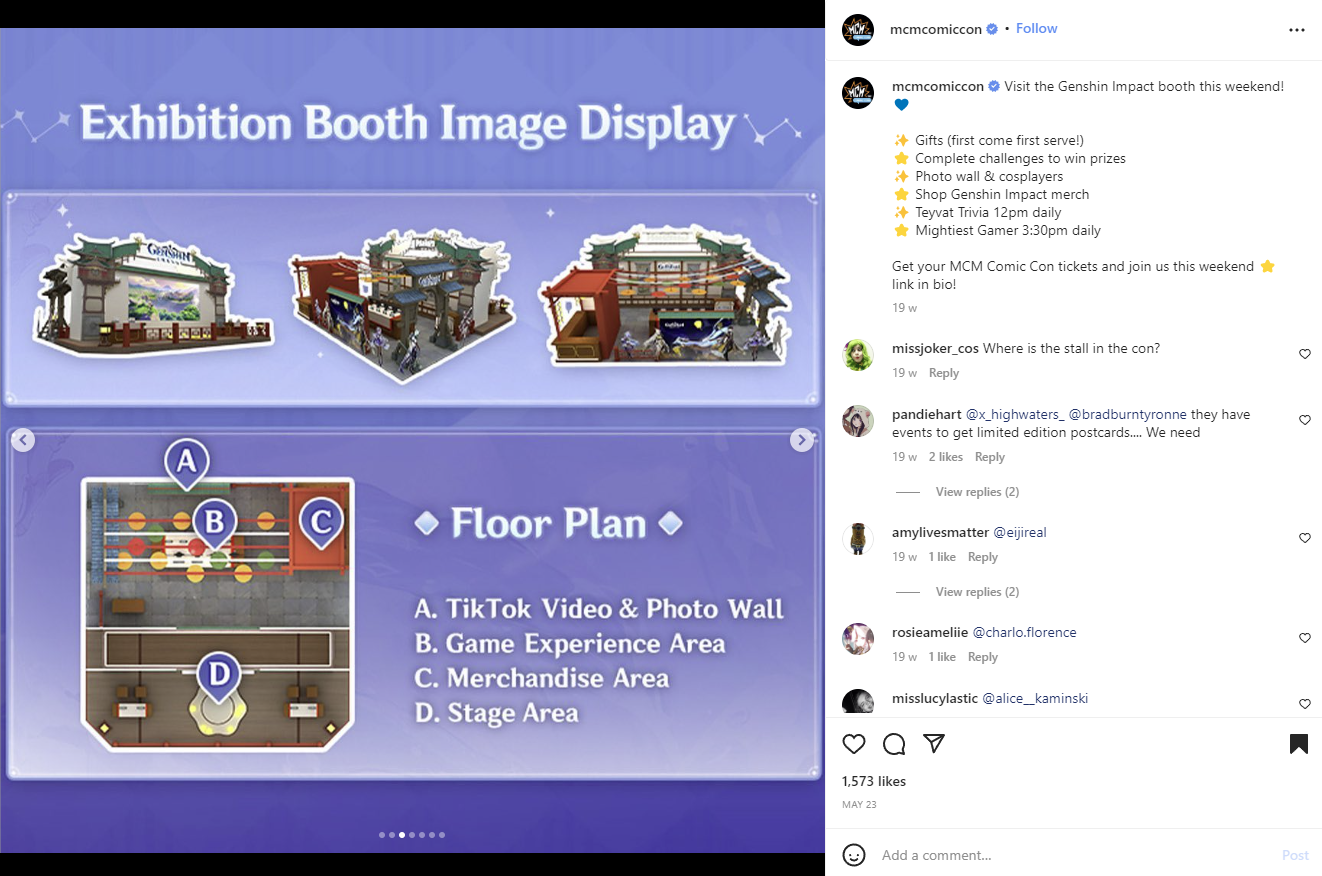Screen dimensions: 1322x876
Task: View the 1 like on rosieameliie's comment
Action: coord(942,657)
